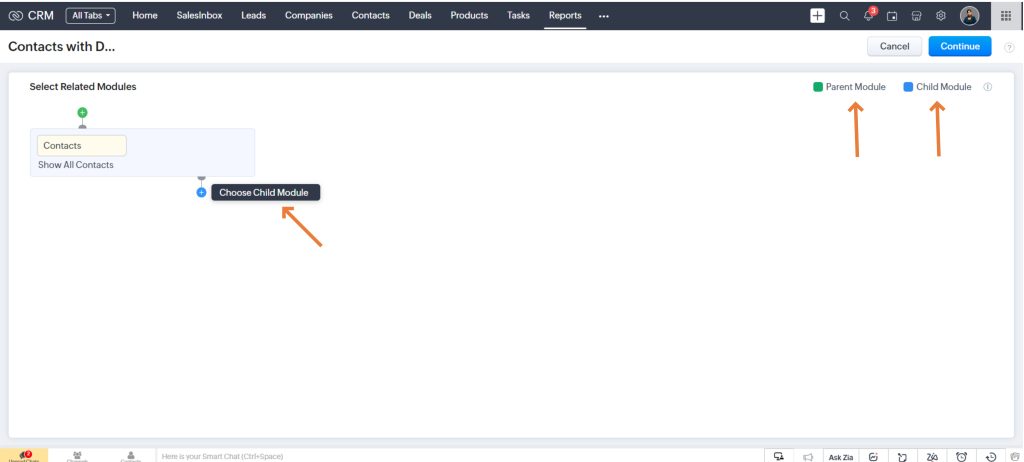
Task: Go to the Home tab
Action: pyautogui.click(x=145, y=16)
